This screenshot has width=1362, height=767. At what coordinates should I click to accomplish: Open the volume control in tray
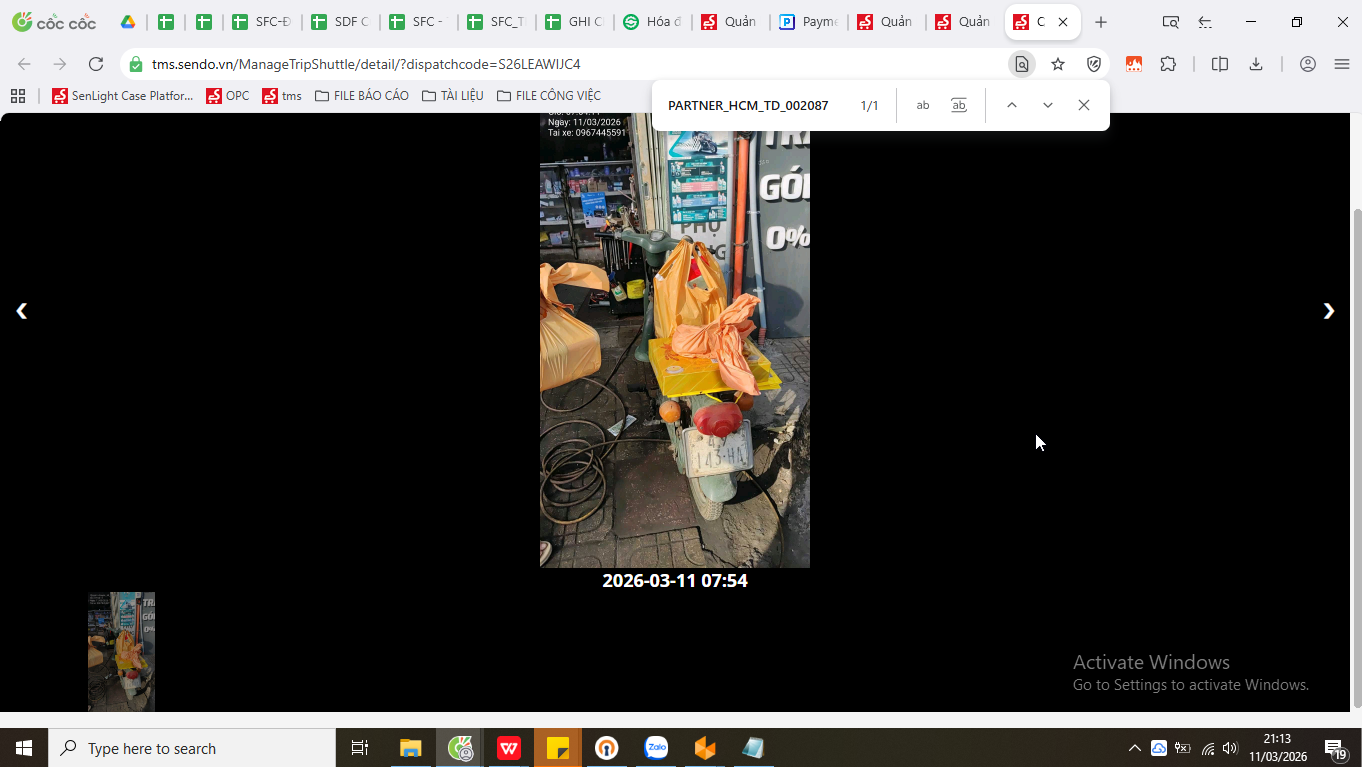coord(1231,748)
